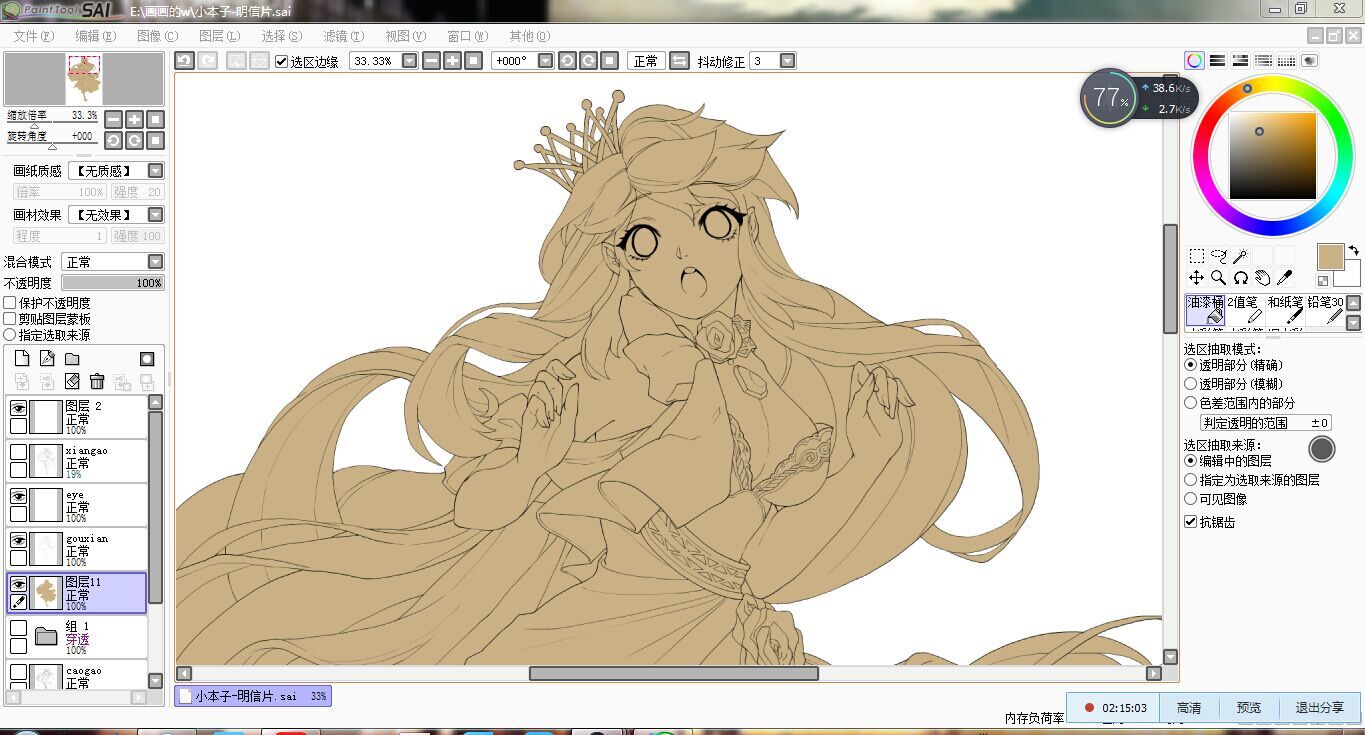Delete layer with trash can icon

tap(97, 381)
